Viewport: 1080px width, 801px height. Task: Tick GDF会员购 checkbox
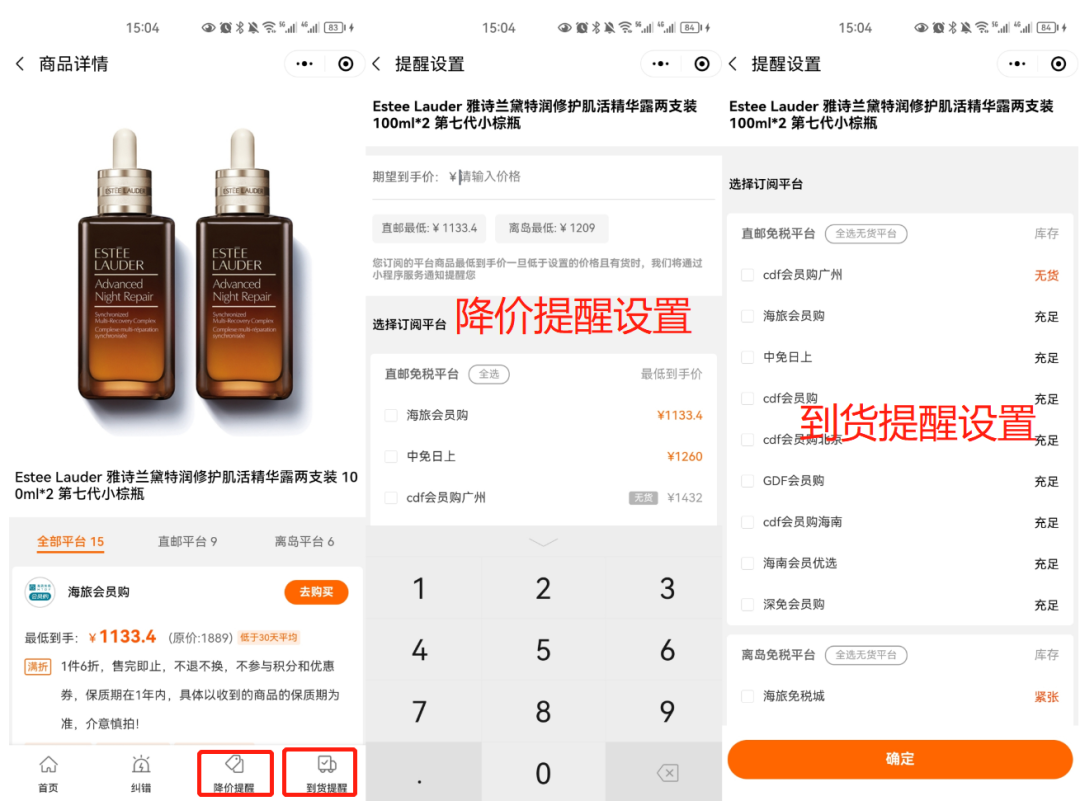point(747,481)
